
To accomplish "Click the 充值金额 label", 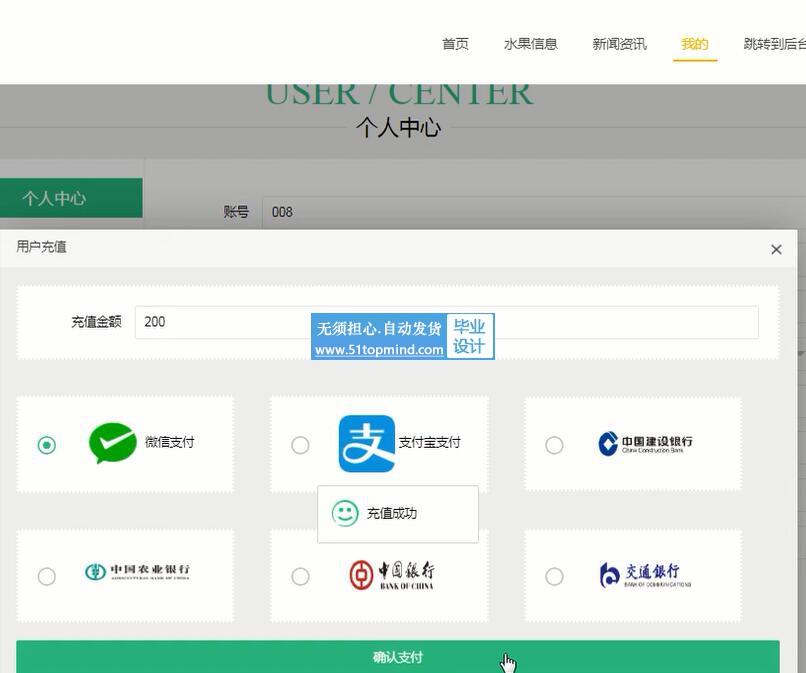I will pyautogui.click(x=96, y=322).
